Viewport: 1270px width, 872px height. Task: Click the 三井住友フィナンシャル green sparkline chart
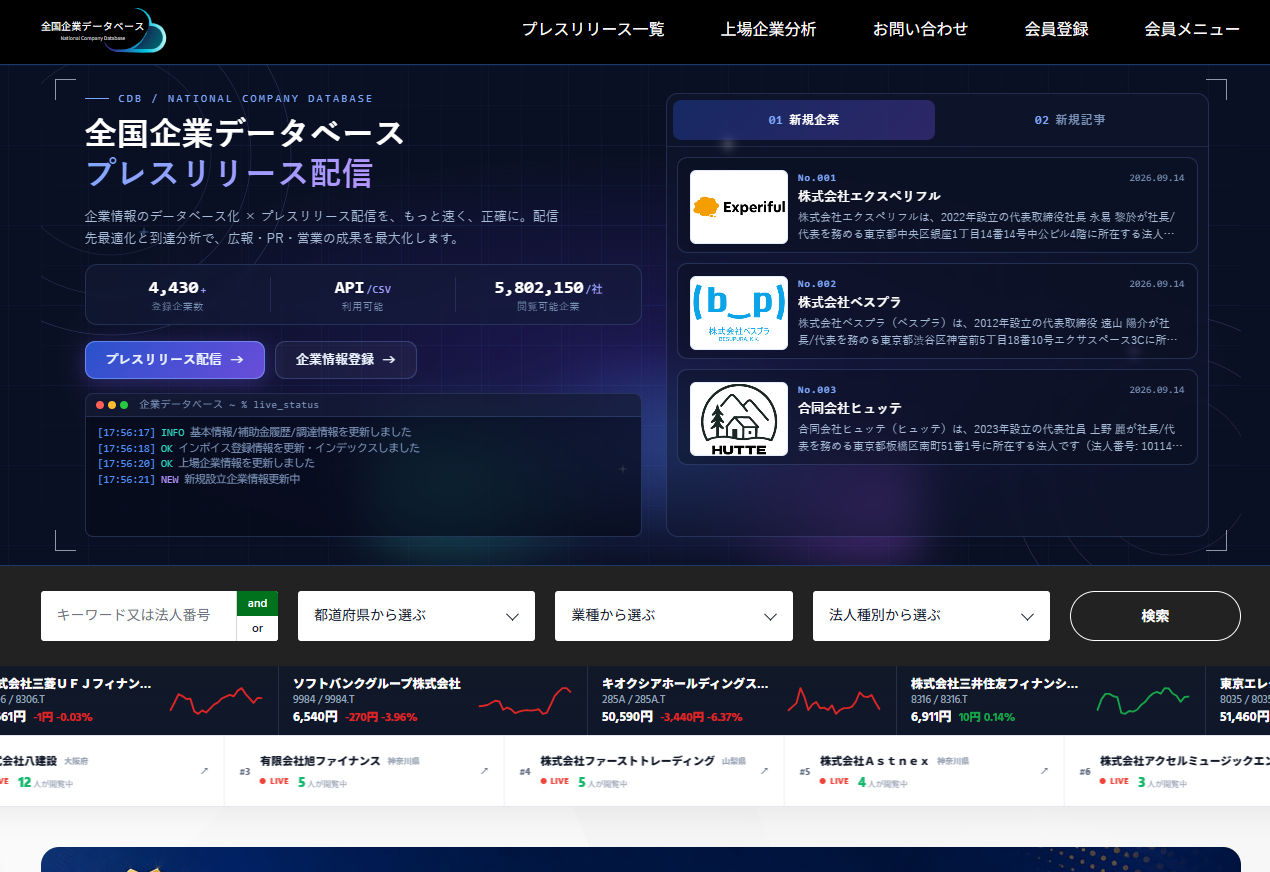1142,700
